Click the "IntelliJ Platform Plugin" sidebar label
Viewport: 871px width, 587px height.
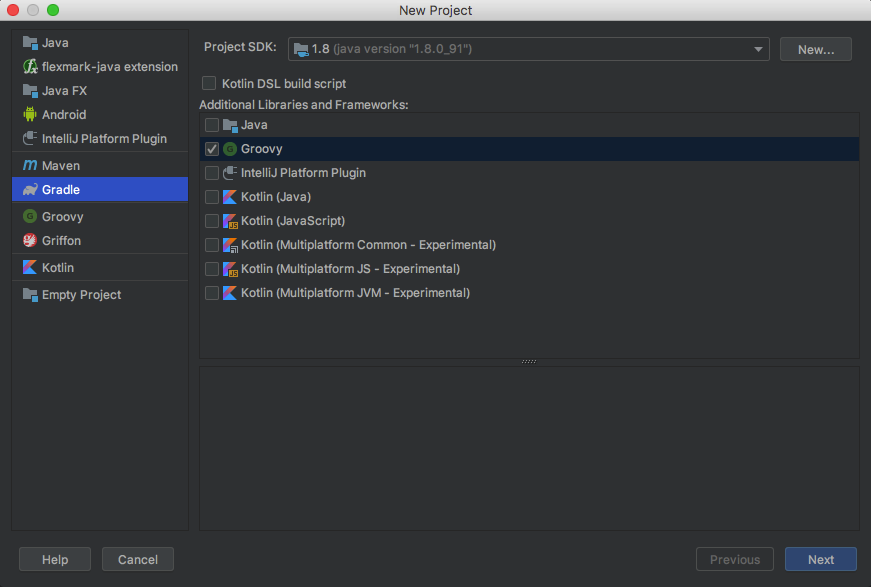pyautogui.click(x=104, y=138)
